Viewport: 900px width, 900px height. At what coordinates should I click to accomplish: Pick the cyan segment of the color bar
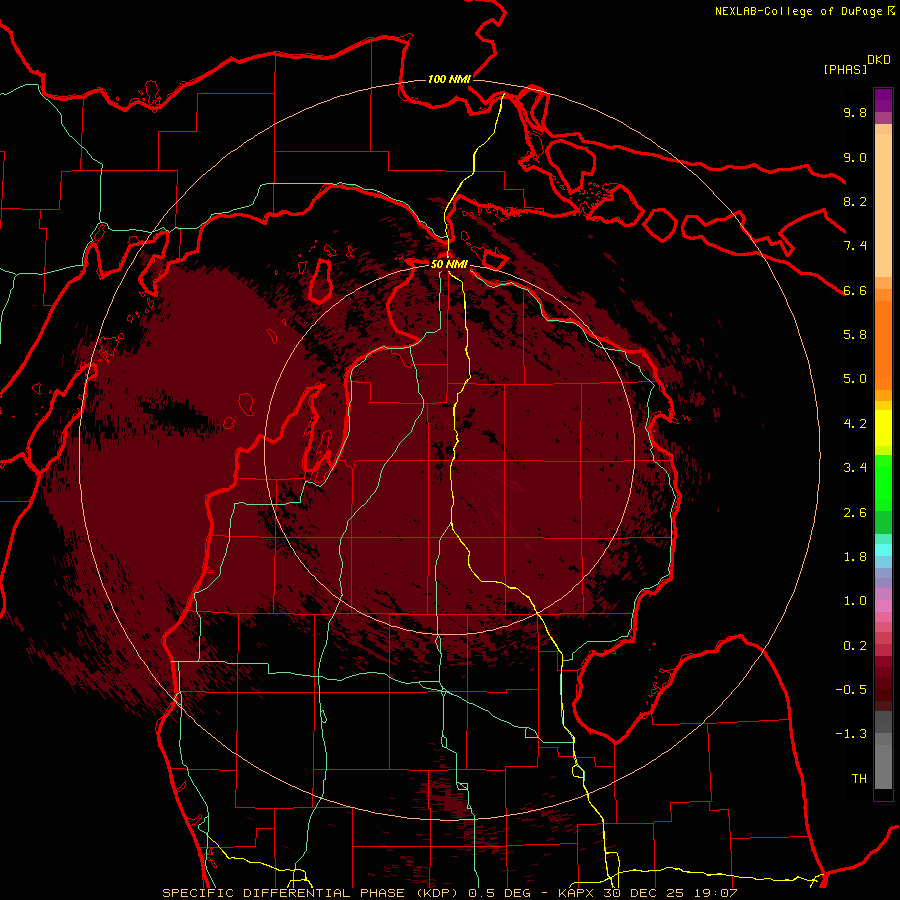coord(883,550)
